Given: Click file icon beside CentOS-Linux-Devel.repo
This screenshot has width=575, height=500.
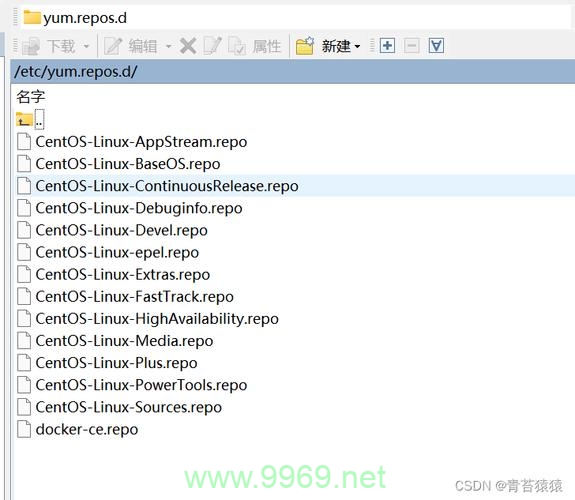Looking at the screenshot, I should pos(24,230).
